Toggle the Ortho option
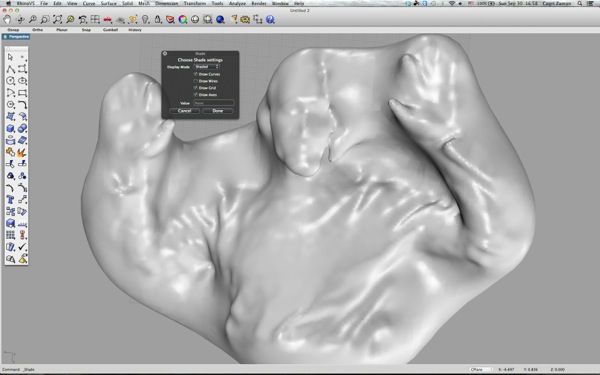Viewport: 600px width, 375px height. [x=38, y=30]
